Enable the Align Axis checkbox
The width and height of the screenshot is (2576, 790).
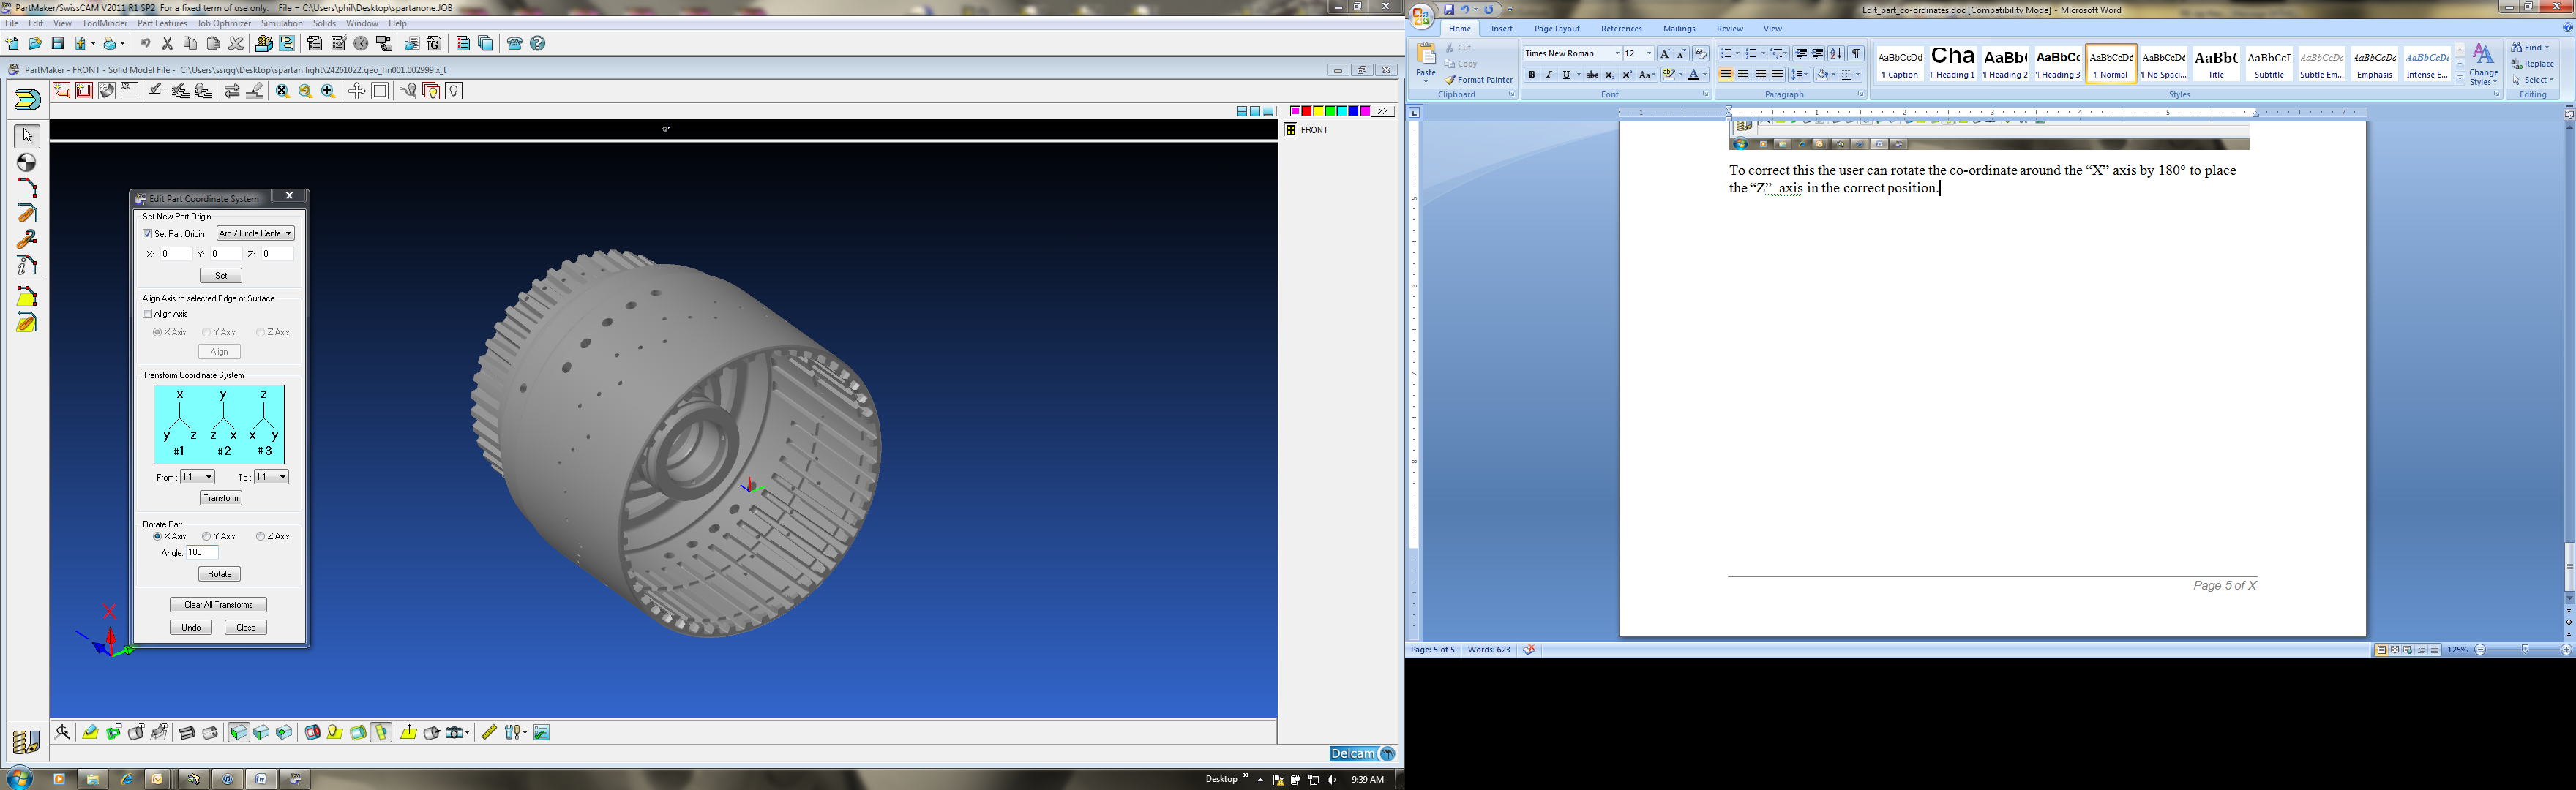pyautogui.click(x=148, y=314)
